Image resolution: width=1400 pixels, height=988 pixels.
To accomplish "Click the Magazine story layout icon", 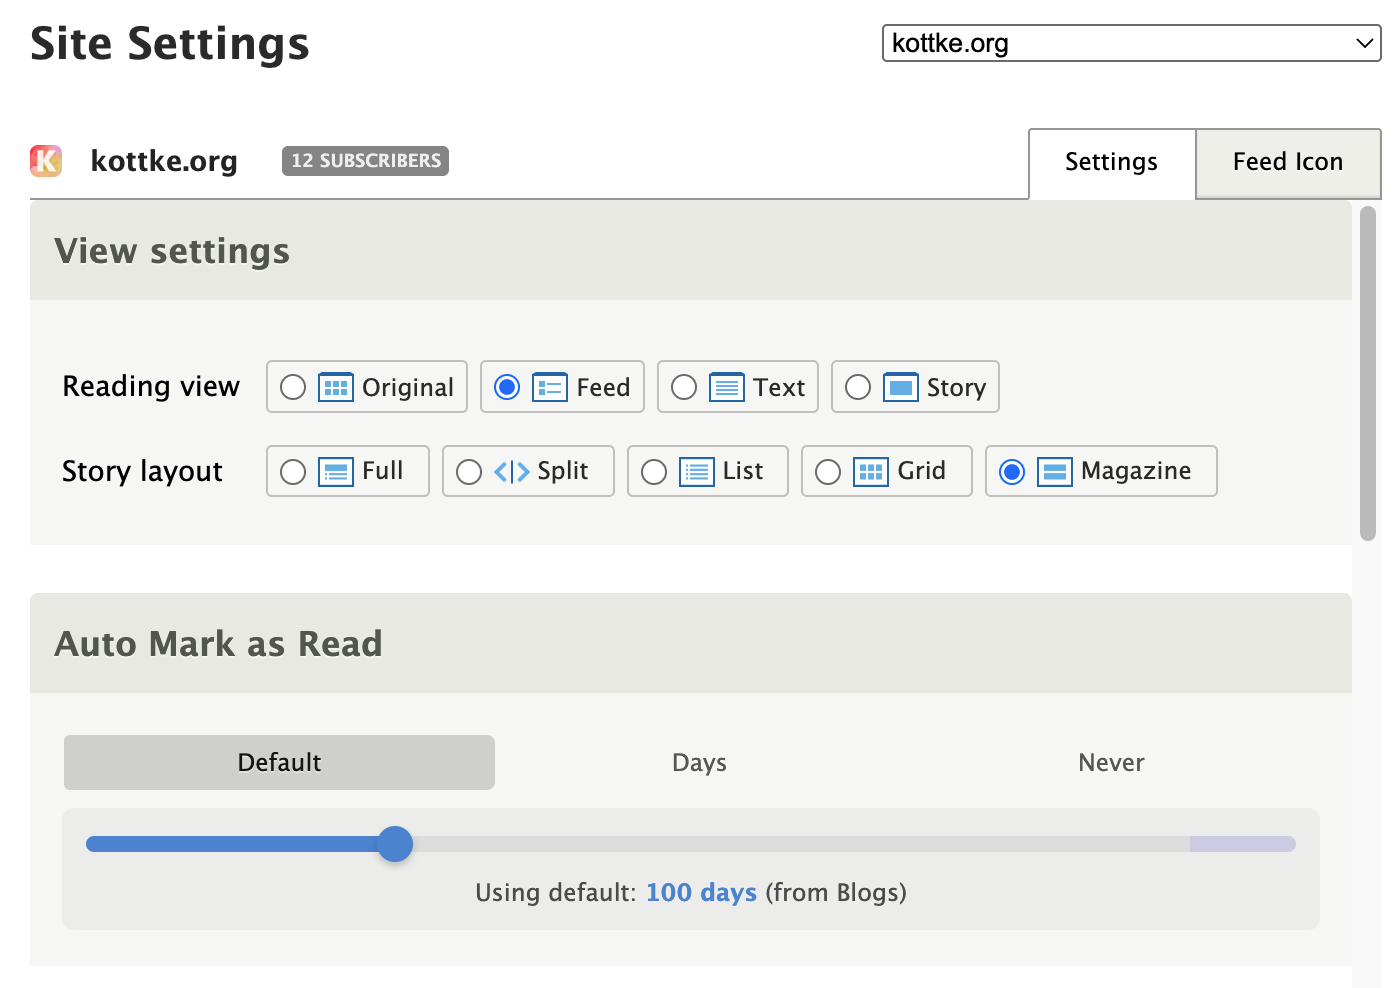I will coord(1054,472).
